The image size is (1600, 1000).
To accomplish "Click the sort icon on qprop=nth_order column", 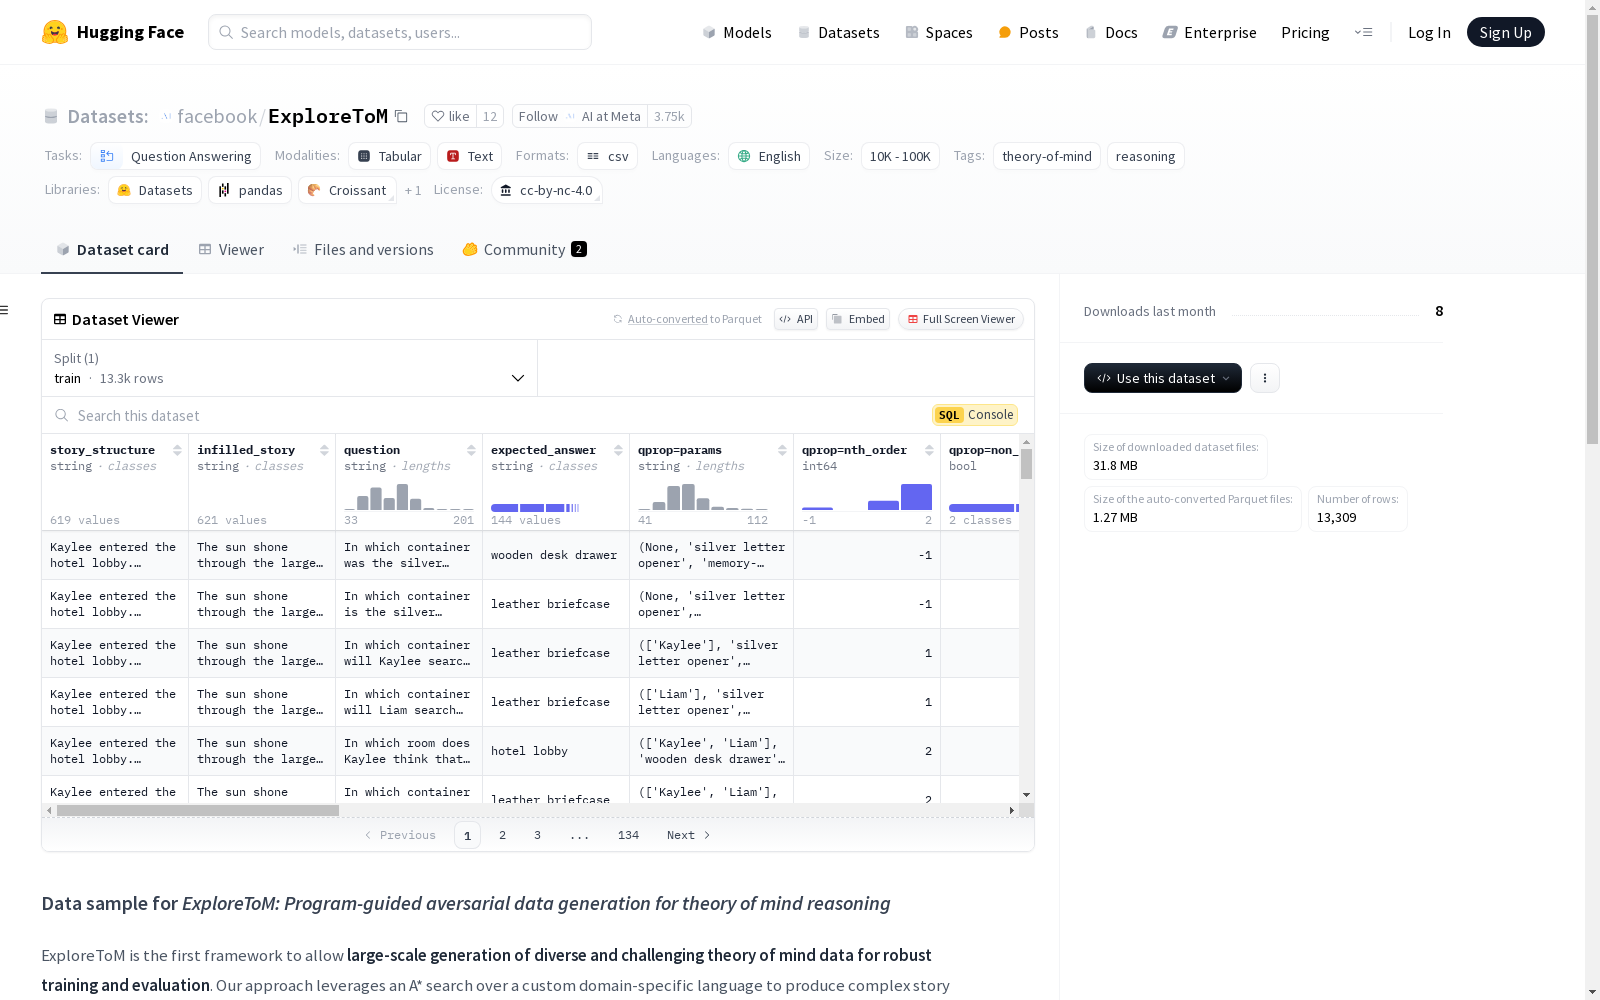I will [x=929, y=450].
